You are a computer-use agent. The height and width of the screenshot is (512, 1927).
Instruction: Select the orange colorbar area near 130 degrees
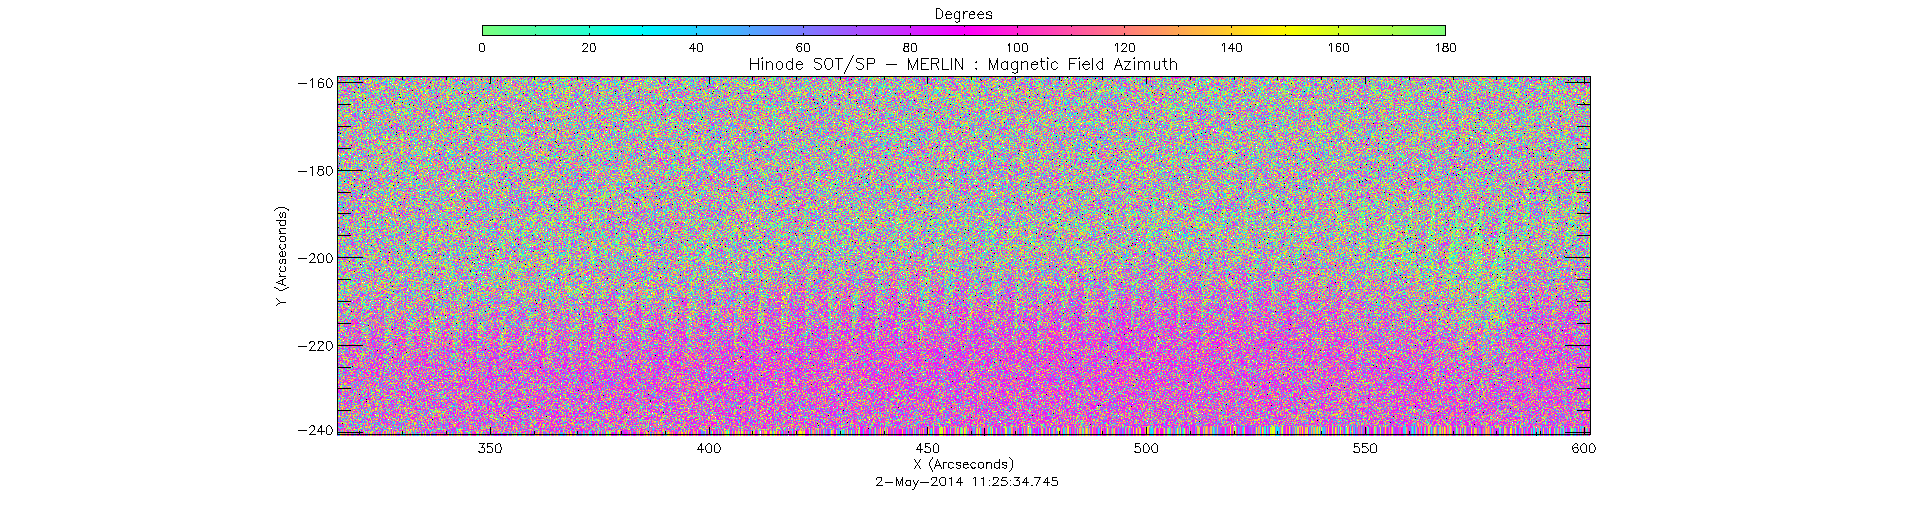1178,31
